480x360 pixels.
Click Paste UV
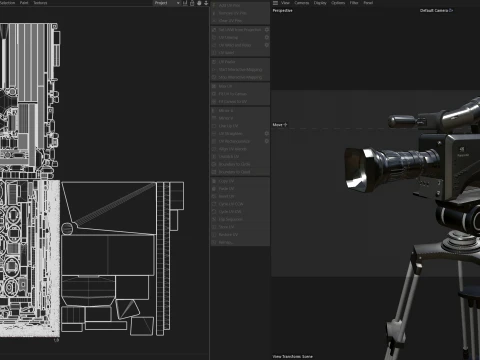240,188
